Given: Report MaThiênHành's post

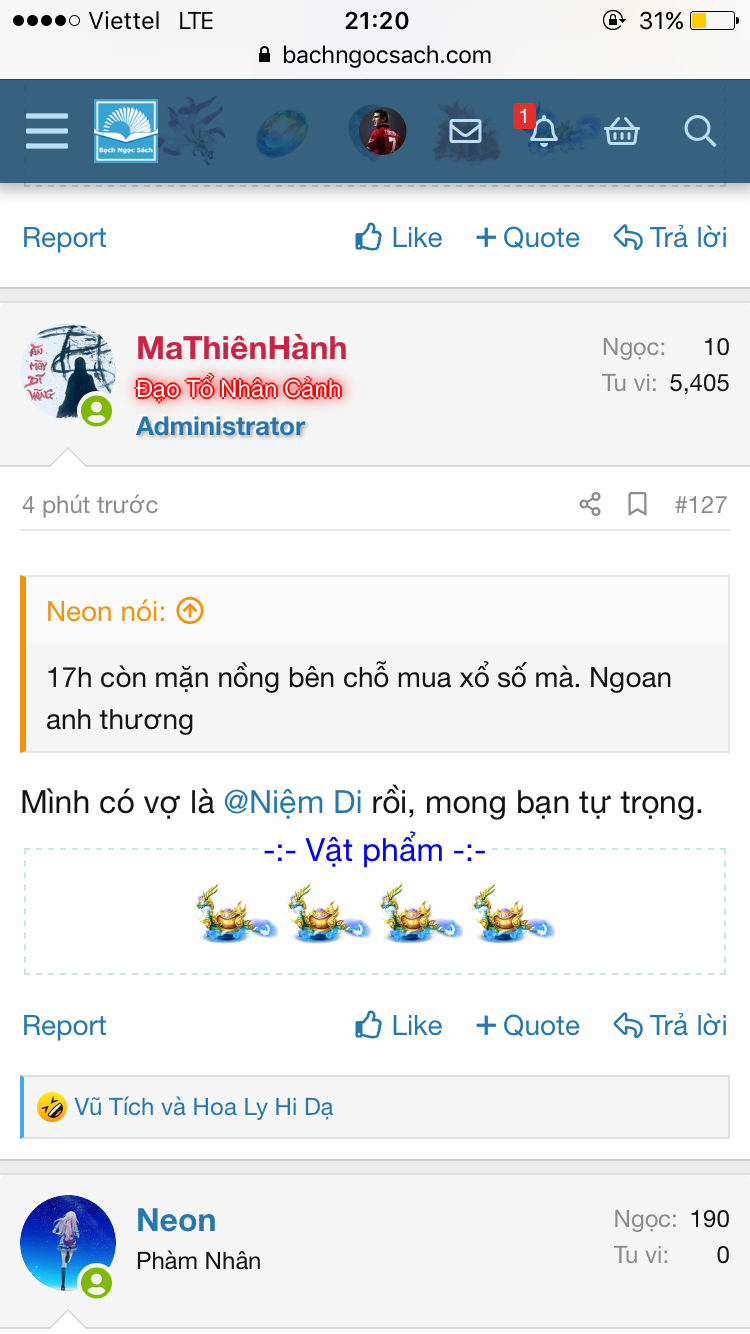Looking at the screenshot, I should pyautogui.click(x=64, y=1025).
